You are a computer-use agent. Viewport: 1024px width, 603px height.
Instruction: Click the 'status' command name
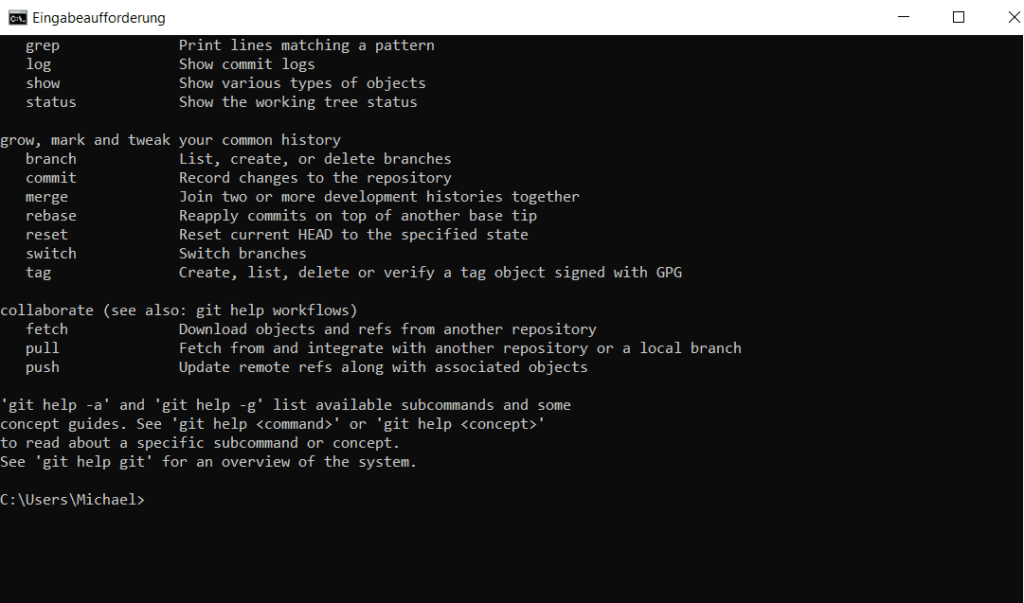point(51,102)
